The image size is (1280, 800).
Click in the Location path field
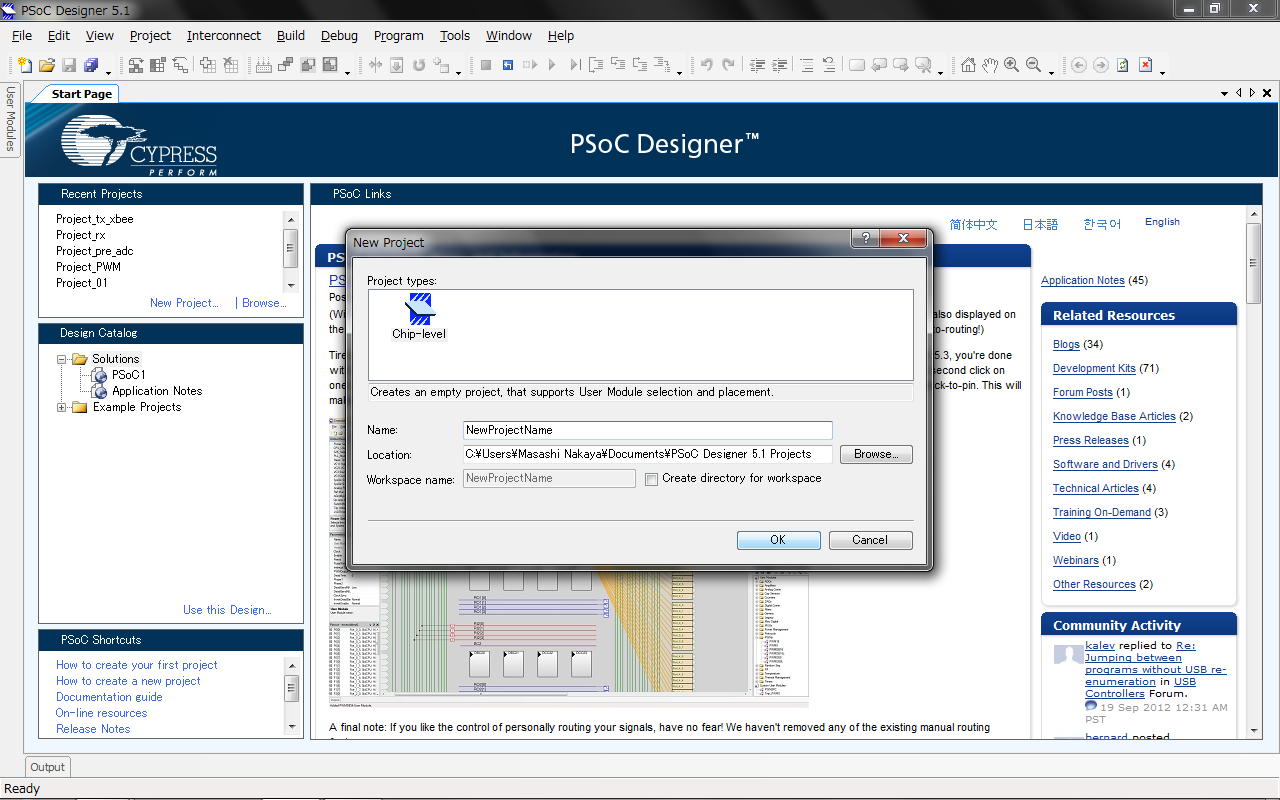click(648, 454)
